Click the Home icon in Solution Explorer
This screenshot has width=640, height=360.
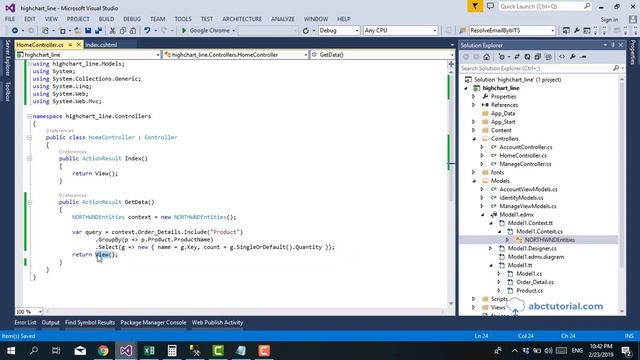487,57
